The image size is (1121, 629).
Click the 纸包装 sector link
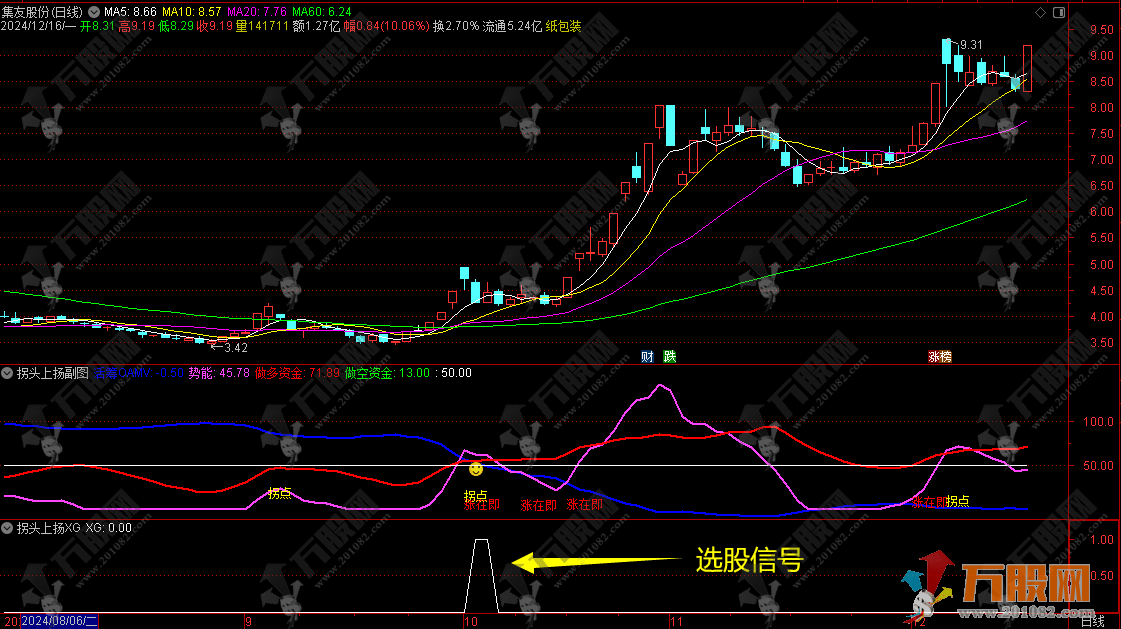[x=563, y=26]
